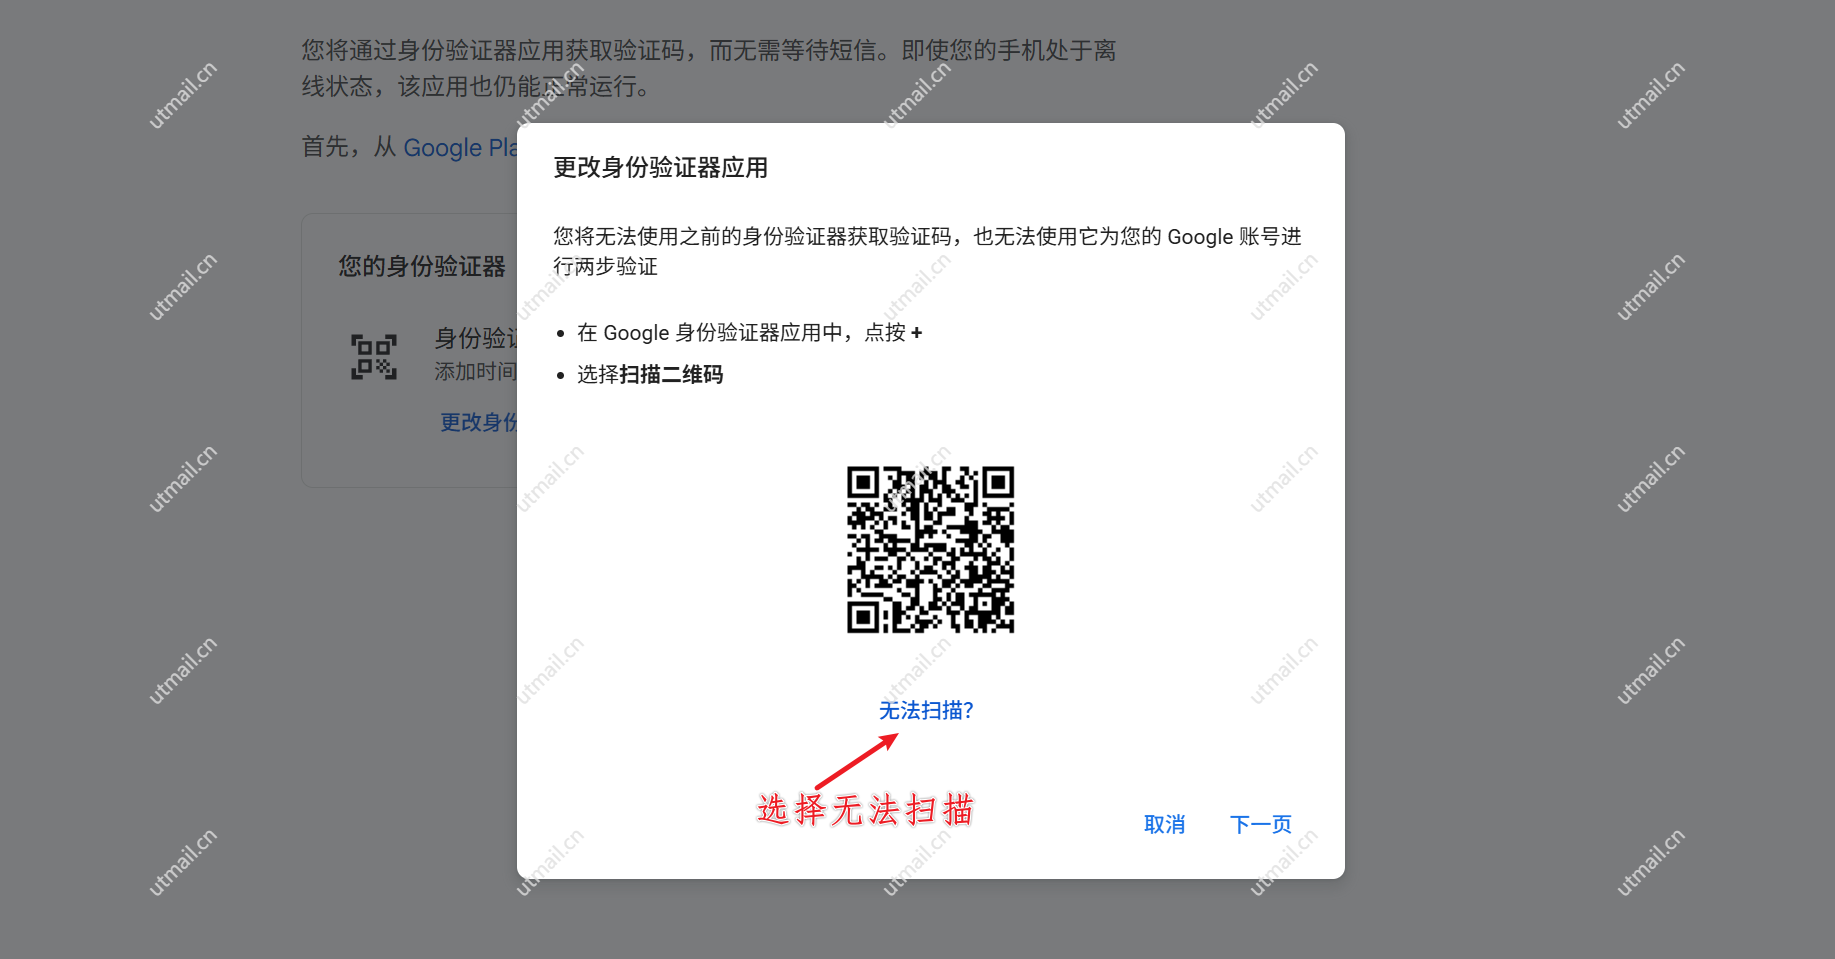Image resolution: width=1835 pixels, height=959 pixels.
Task: Click the QR code image in dialog
Action: click(x=930, y=549)
